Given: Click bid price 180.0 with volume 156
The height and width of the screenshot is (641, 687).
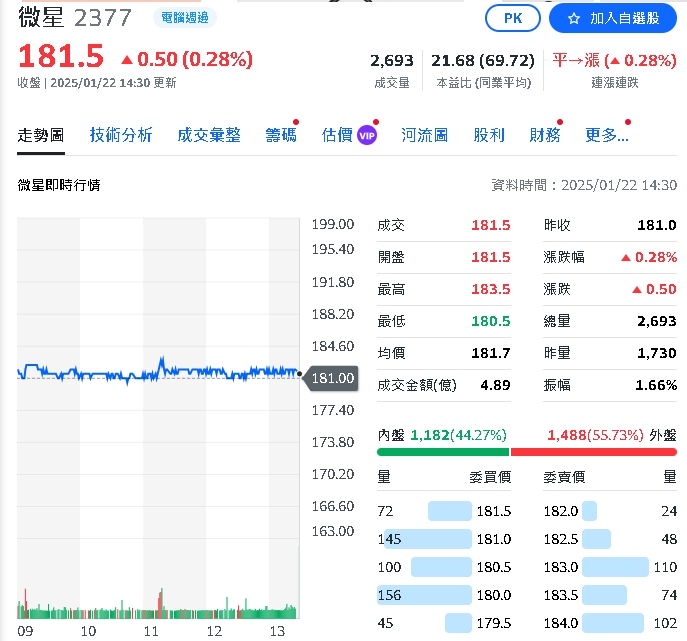Looking at the screenshot, I should 444,595.
